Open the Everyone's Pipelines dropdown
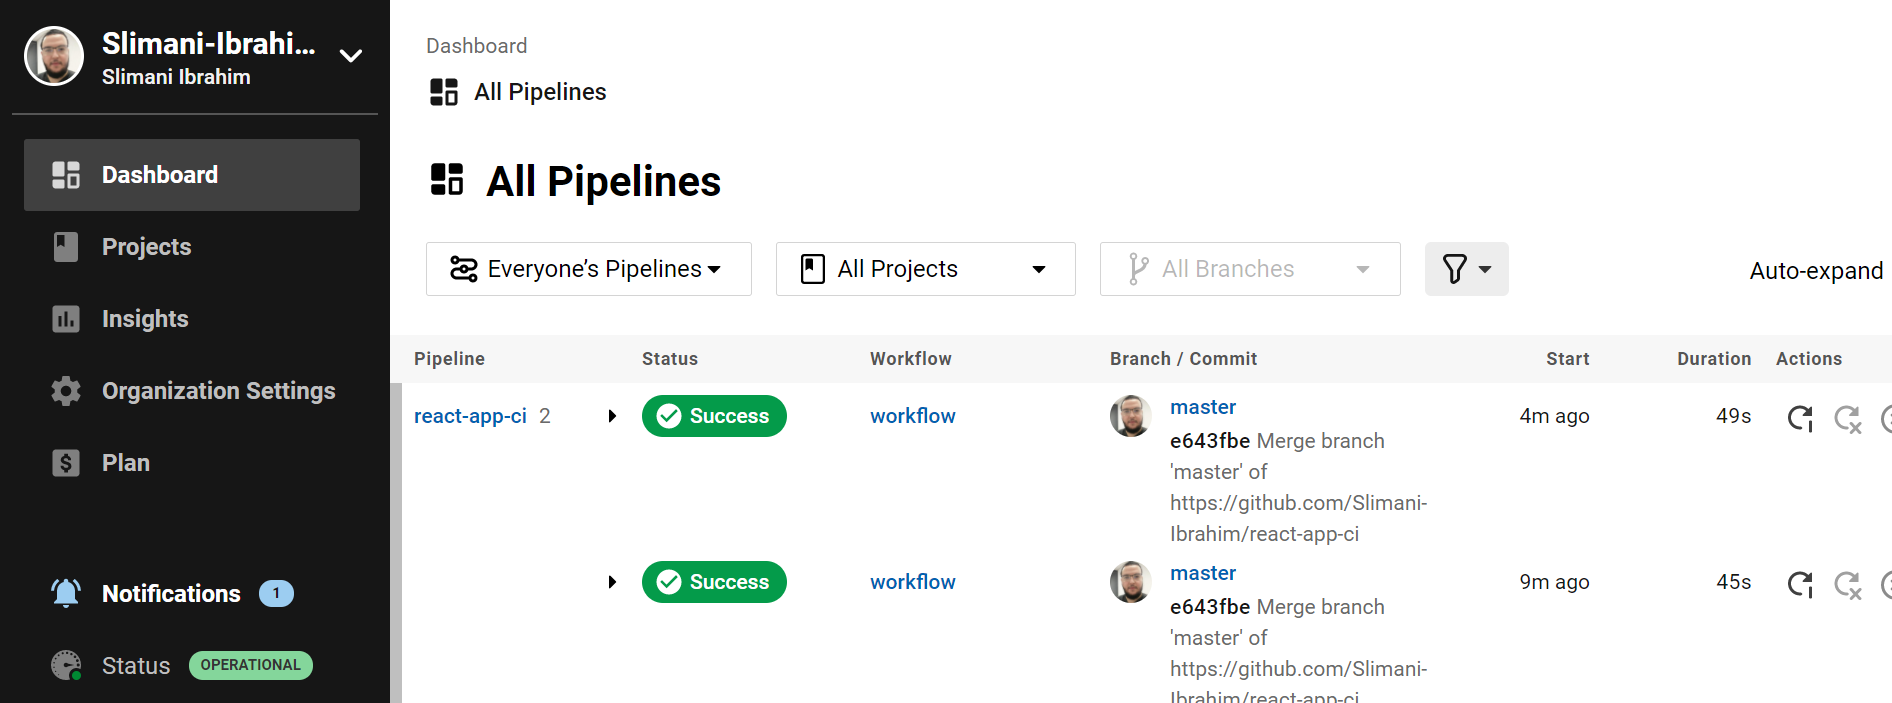 point(588,269)
